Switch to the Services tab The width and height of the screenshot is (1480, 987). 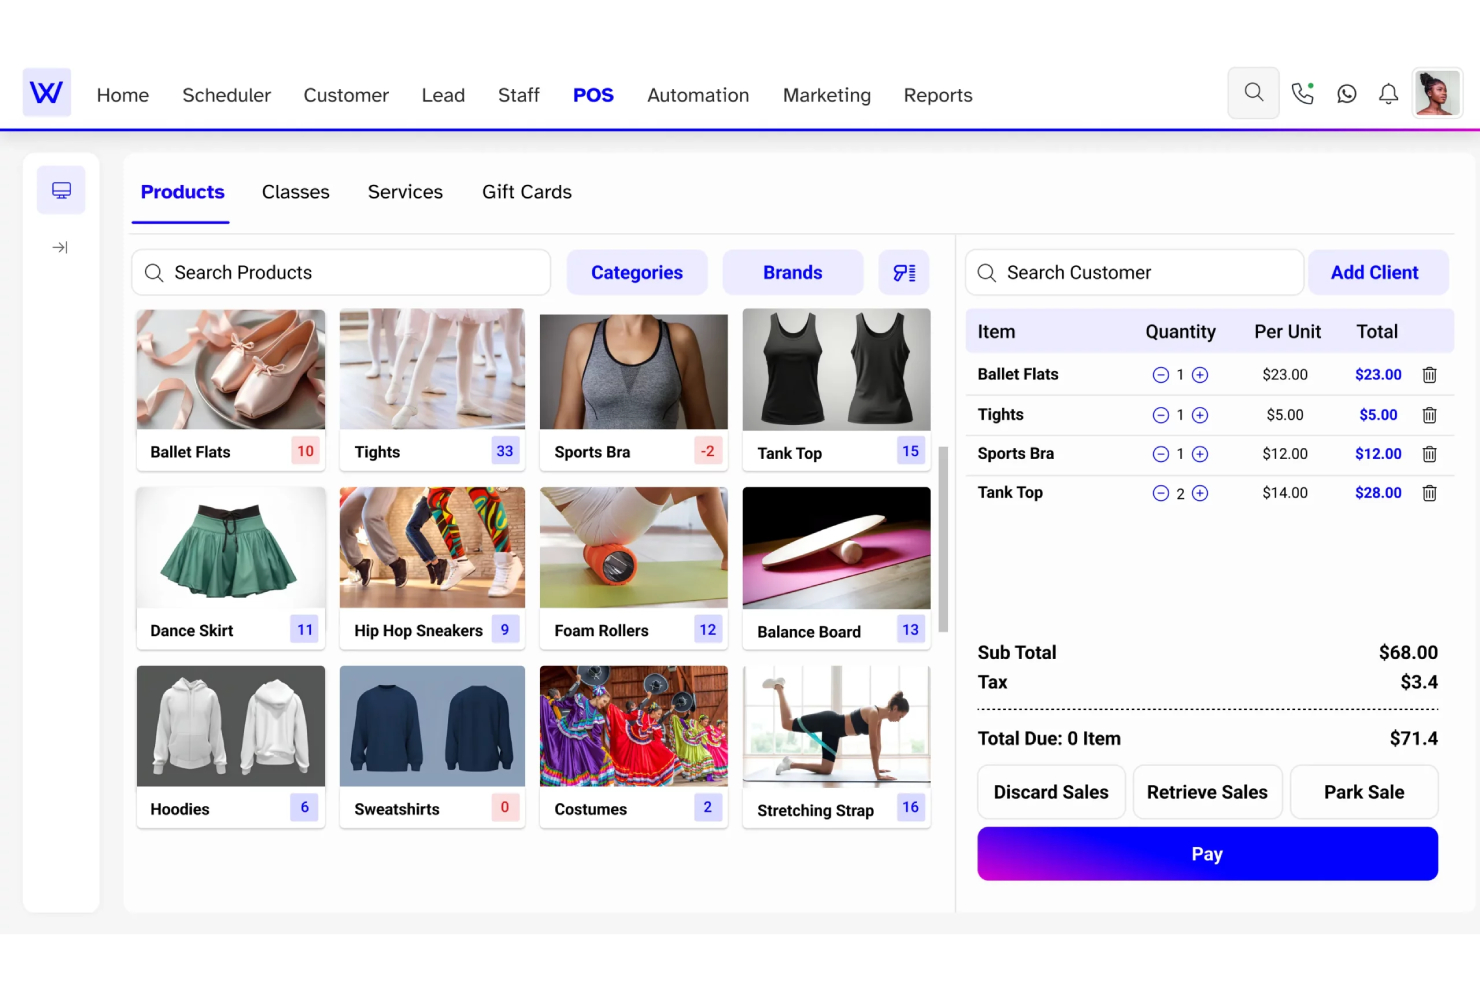coord(405,192)
